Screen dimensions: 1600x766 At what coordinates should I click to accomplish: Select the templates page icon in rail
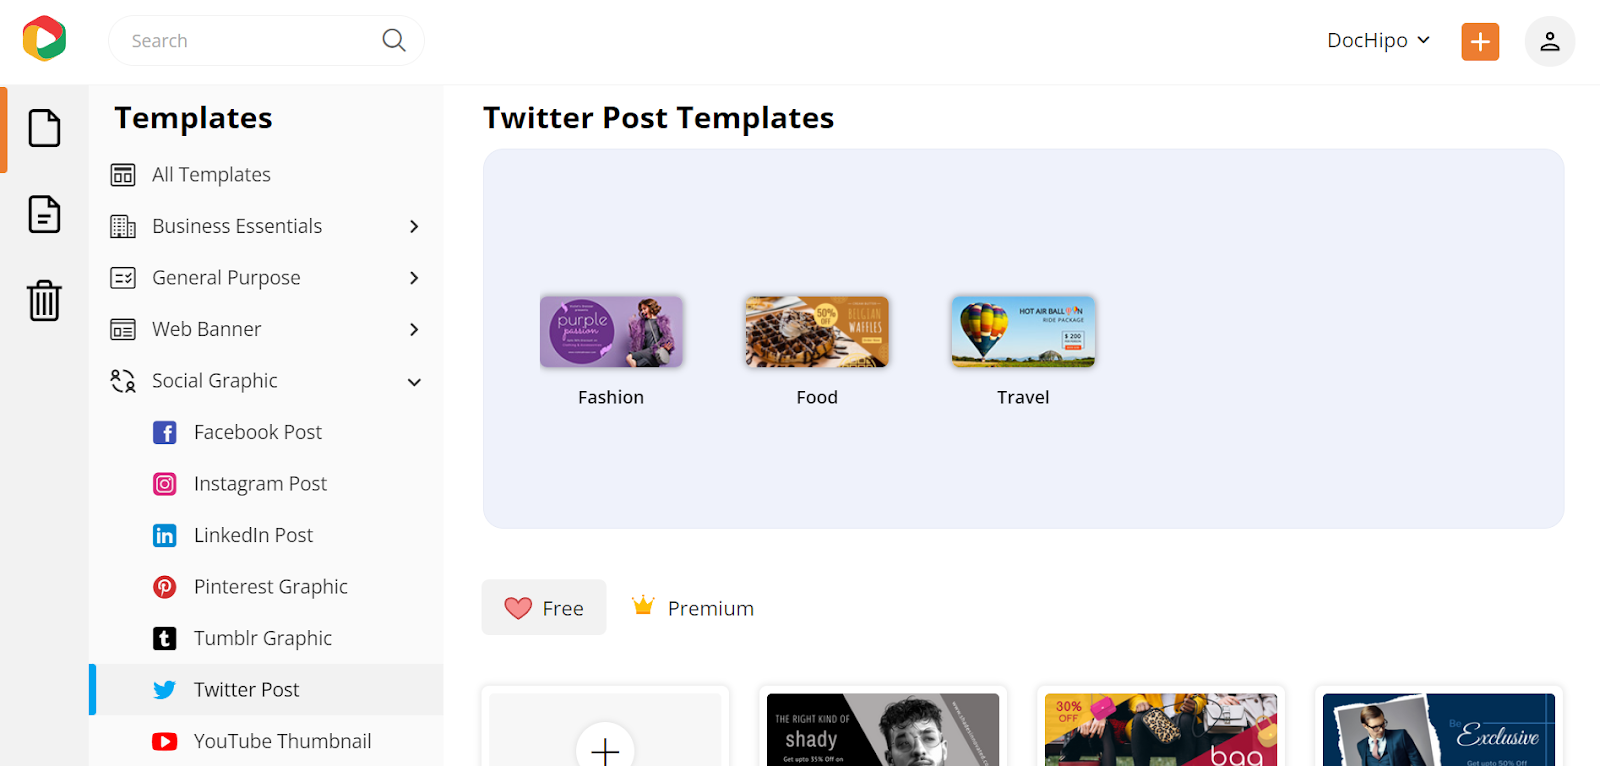click(x=44, y=128)
